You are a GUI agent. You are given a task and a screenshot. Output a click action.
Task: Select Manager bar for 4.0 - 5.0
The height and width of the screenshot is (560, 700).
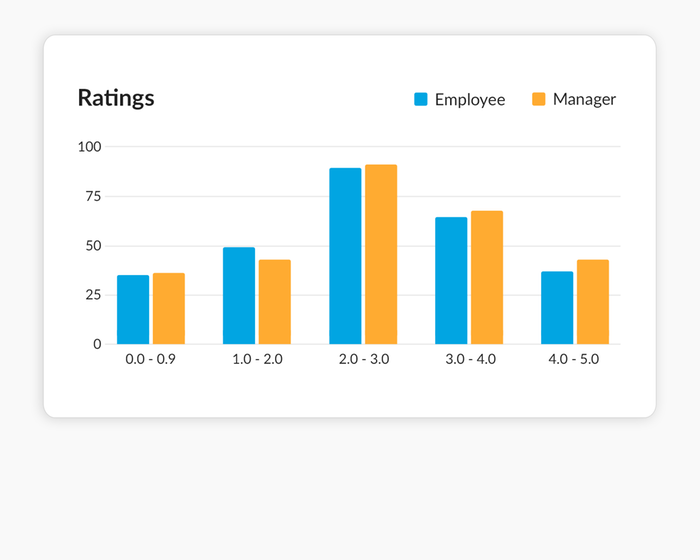pyautogui.click(x=593, y=302)
